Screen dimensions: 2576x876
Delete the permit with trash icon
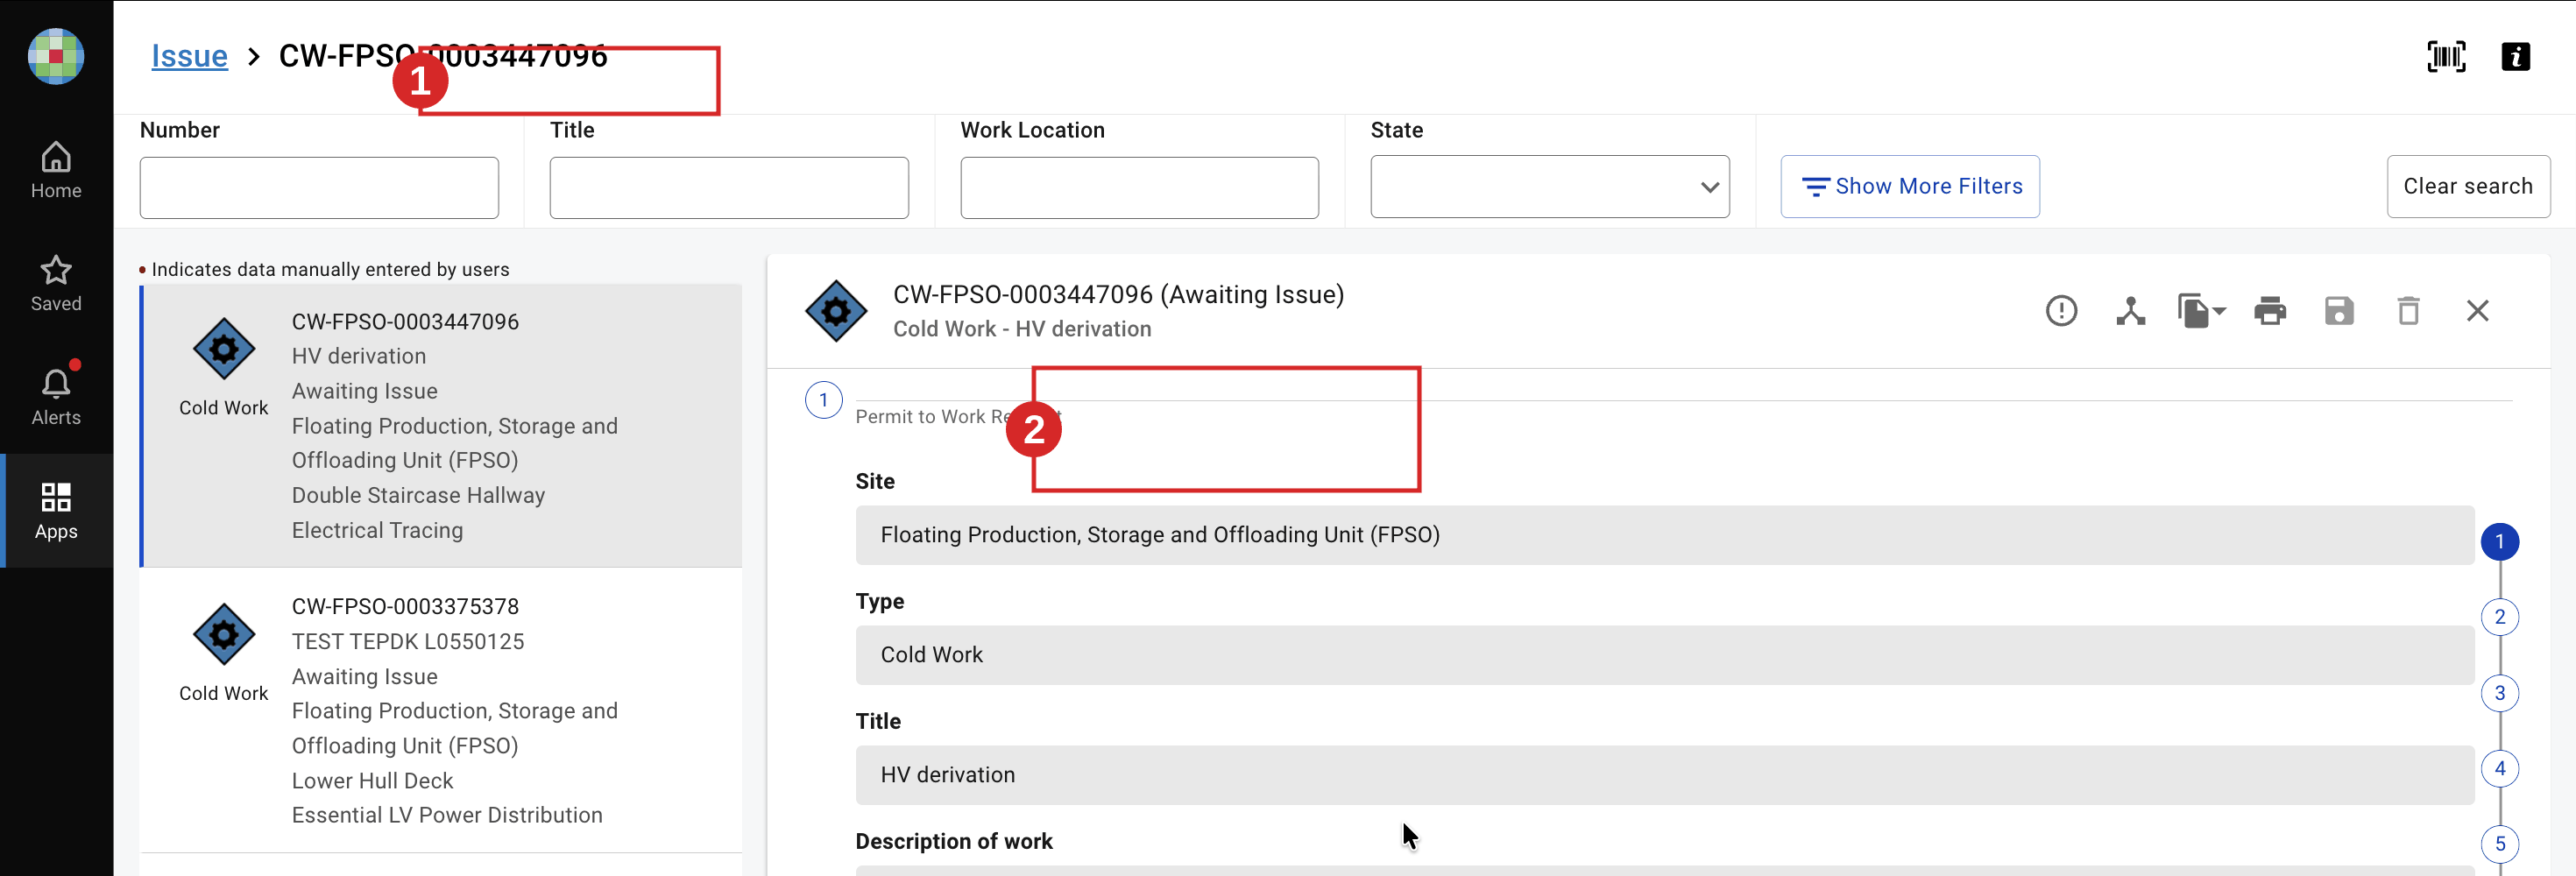(x=2408, y=311)
